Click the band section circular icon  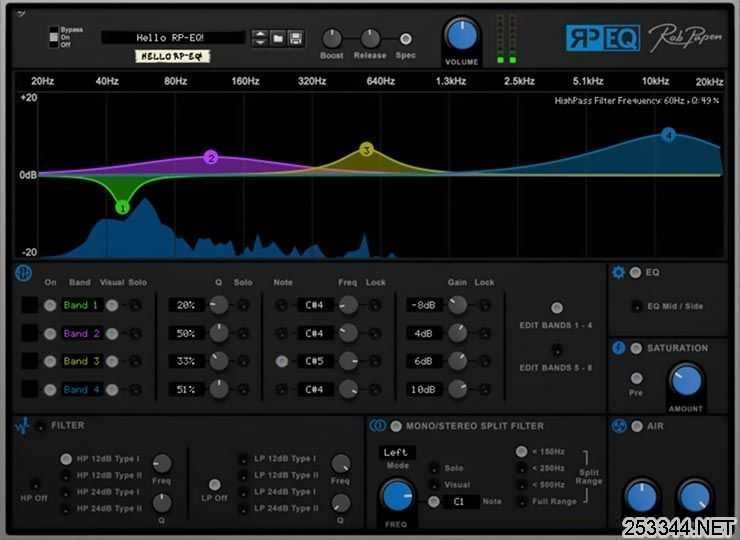point(23,273)
